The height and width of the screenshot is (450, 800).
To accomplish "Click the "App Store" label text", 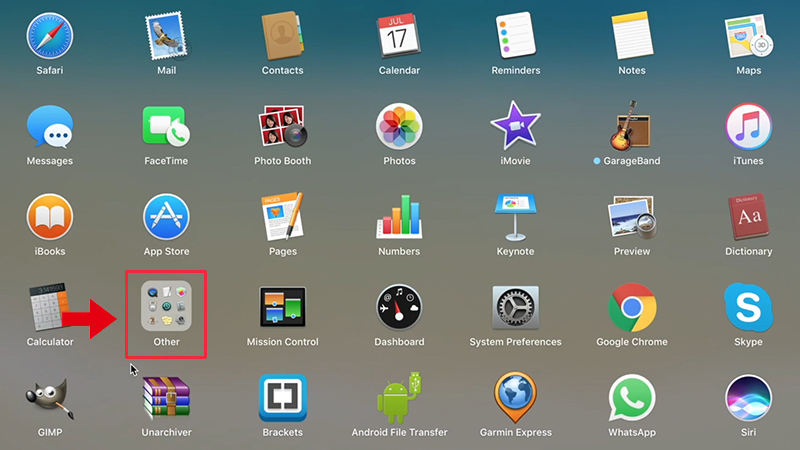I will 166,252.
